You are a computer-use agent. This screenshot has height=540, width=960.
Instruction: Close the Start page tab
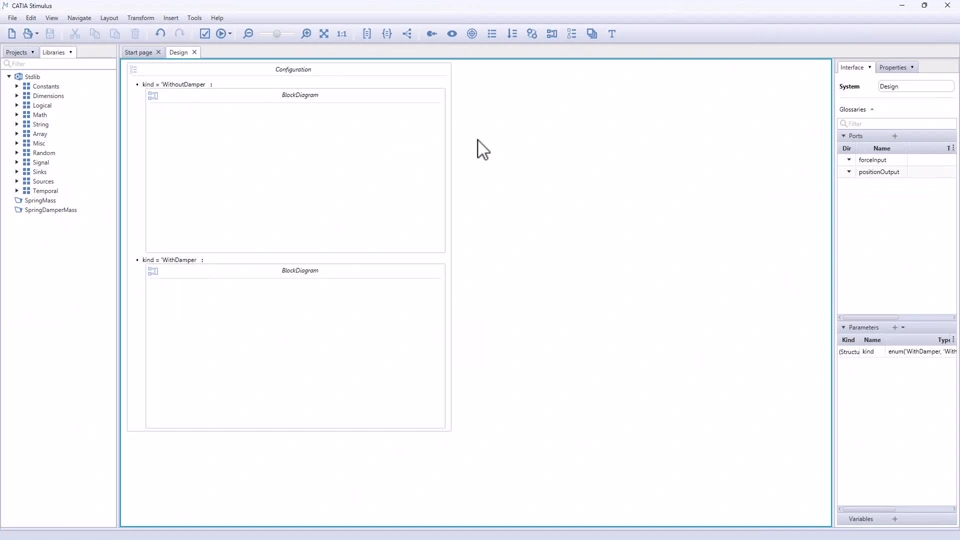click(x=159, y=53)
